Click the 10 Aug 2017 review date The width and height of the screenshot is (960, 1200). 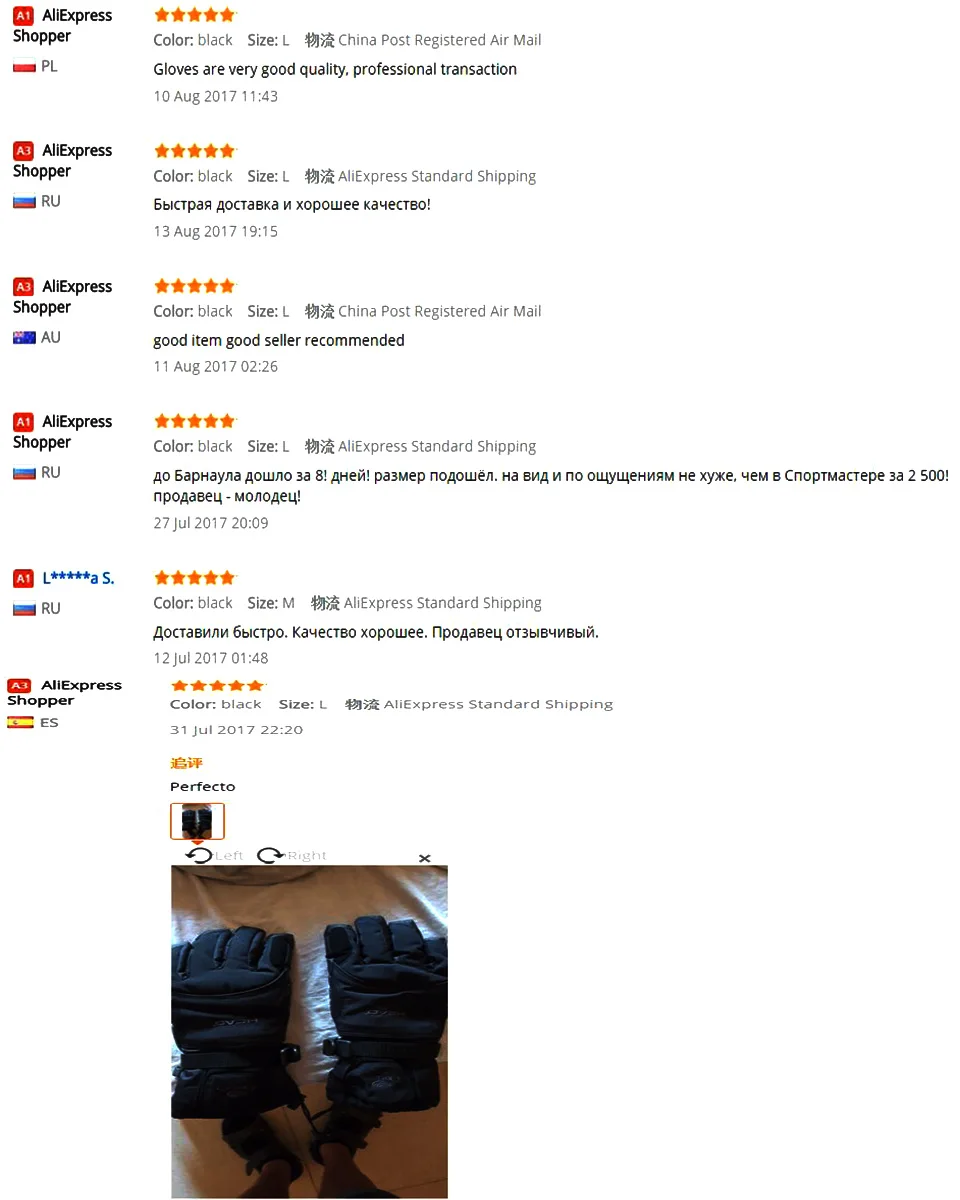pos(216,96)
